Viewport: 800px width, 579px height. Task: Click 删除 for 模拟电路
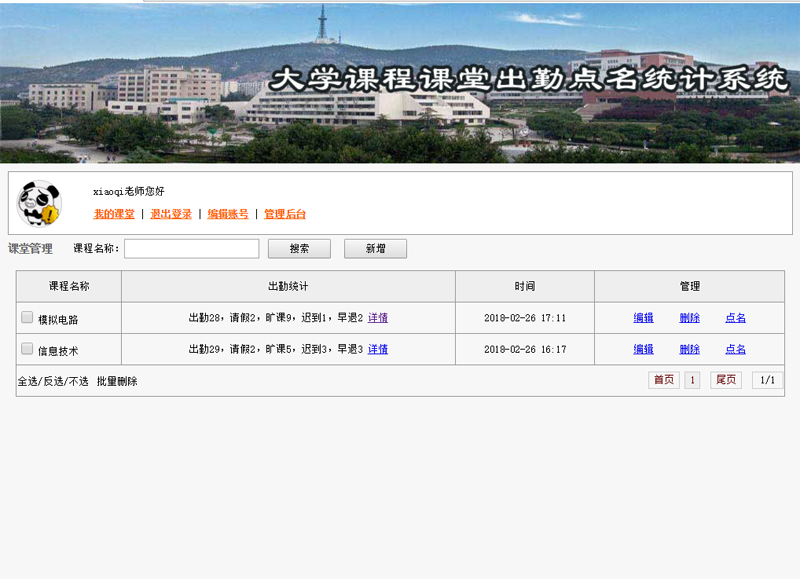pos(690,318)
